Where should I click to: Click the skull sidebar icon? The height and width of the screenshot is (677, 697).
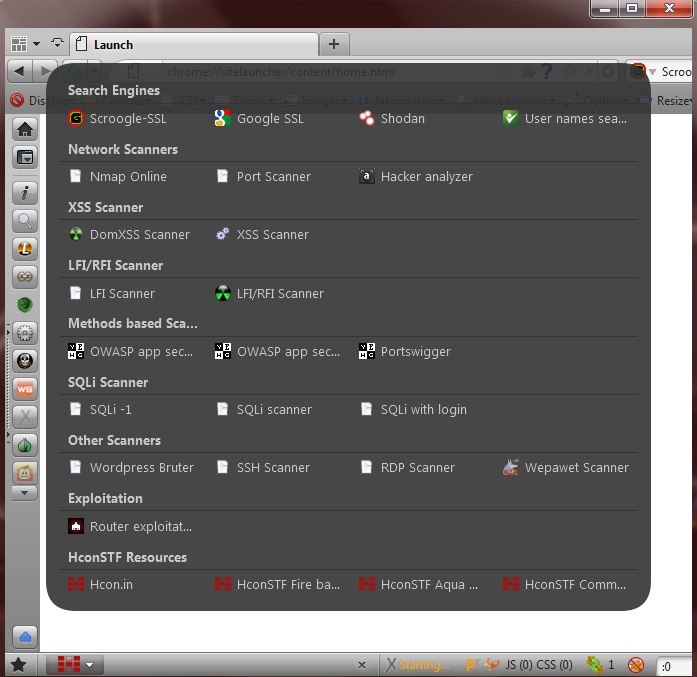(x=25, y=361)
